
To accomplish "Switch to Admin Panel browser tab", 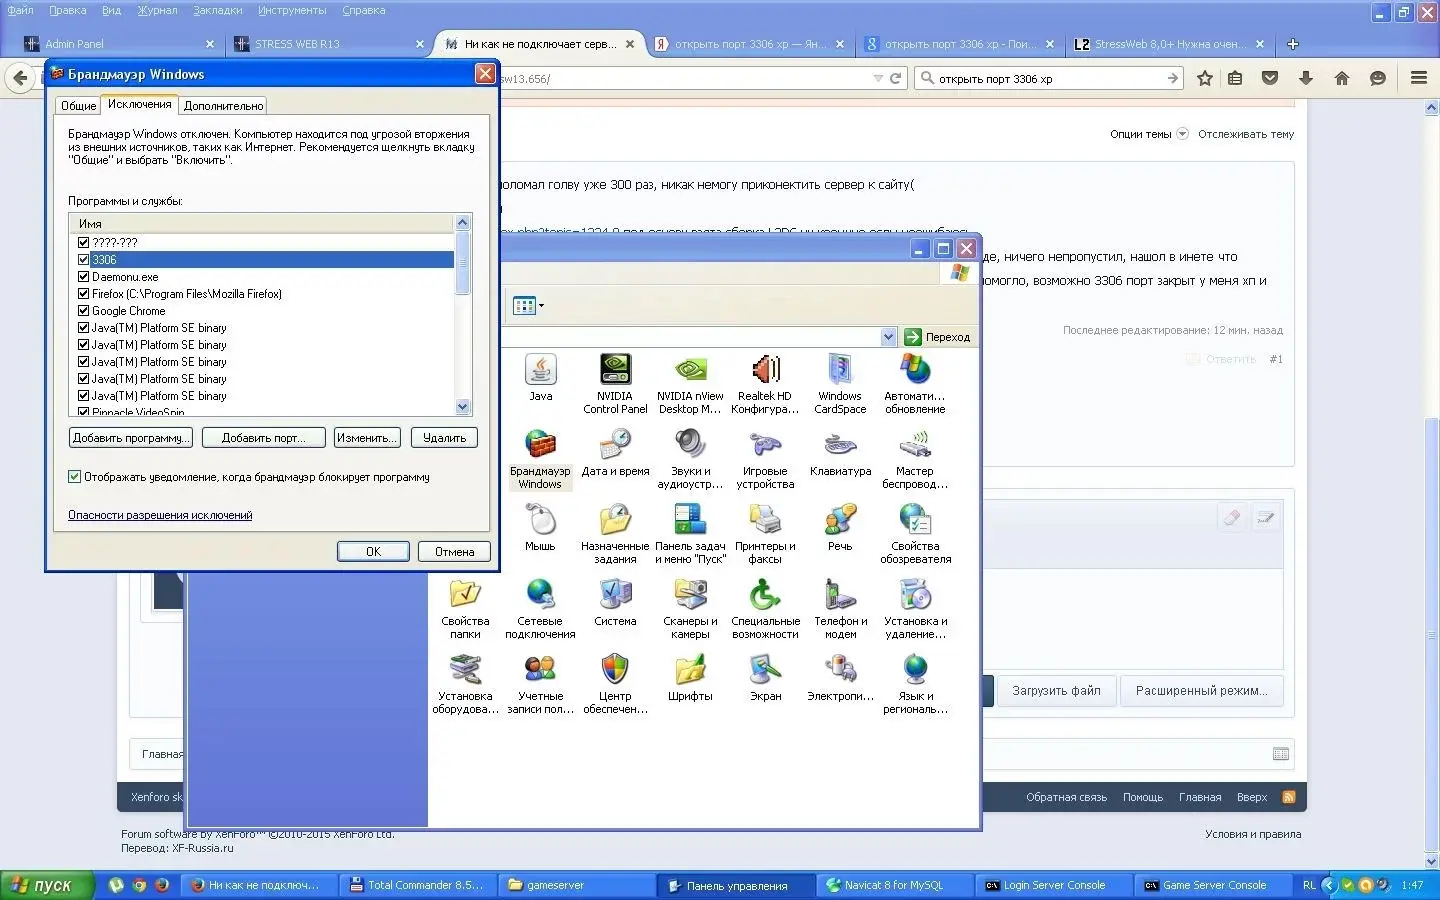I will click(x=120, y=44).
